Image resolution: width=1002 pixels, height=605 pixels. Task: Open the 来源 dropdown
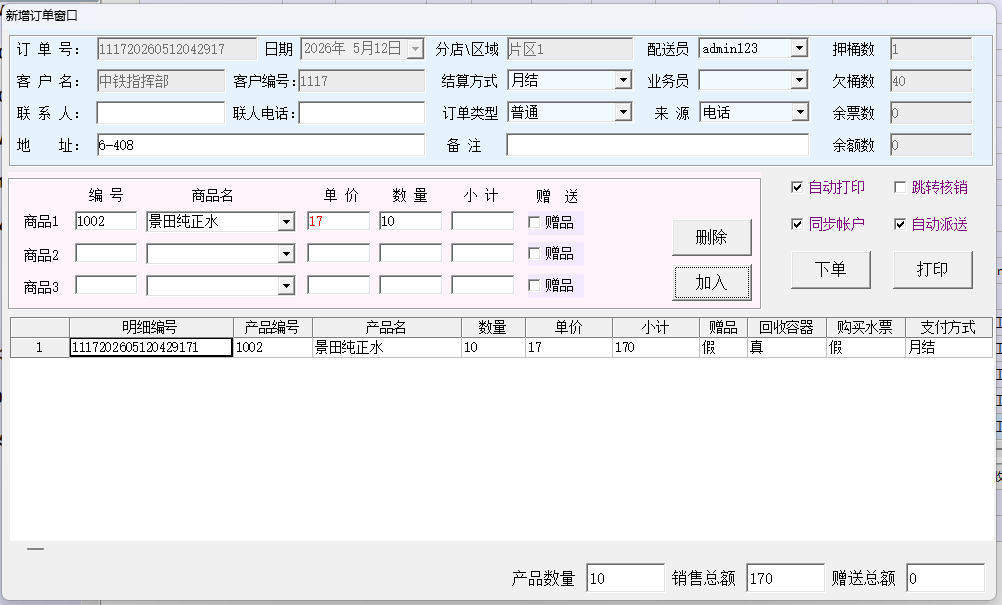pos(799,112)
